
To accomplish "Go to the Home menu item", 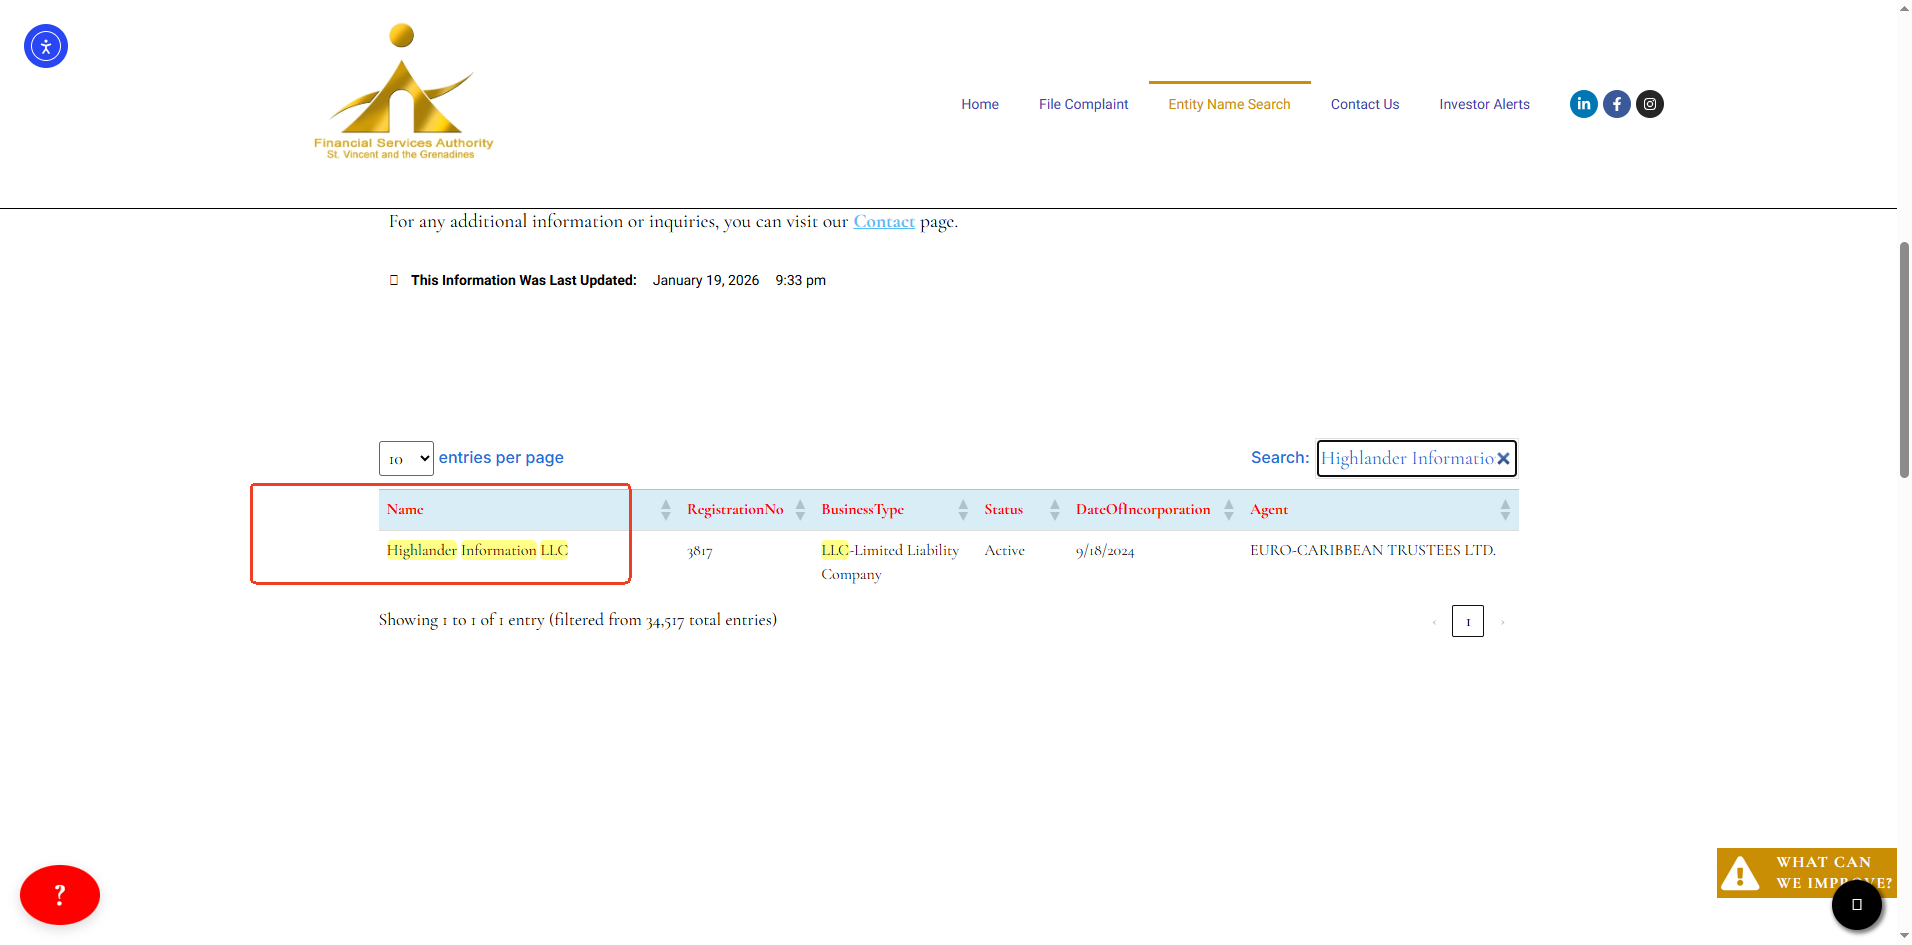I will point(980,104).
